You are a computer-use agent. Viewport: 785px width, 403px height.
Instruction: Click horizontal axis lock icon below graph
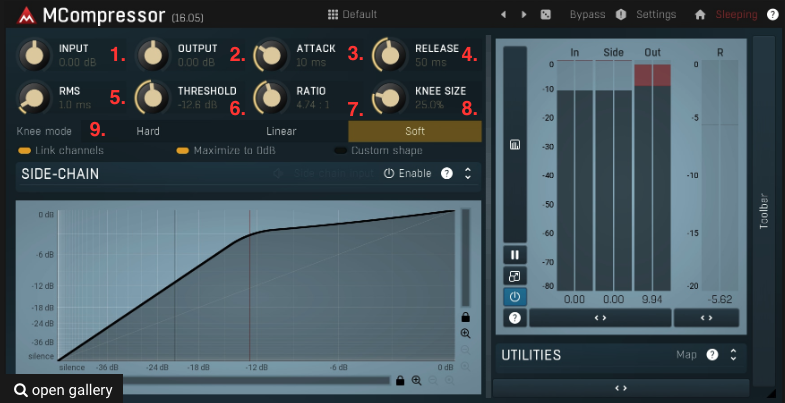coord(400,380)
